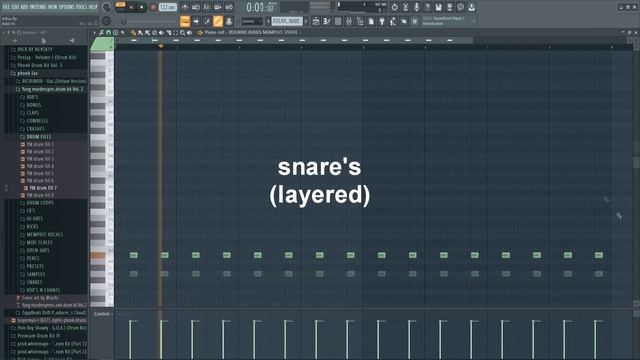640x360 pixels.
Task: Click the first velocity bar in Control lane
Action: (131, 340)
